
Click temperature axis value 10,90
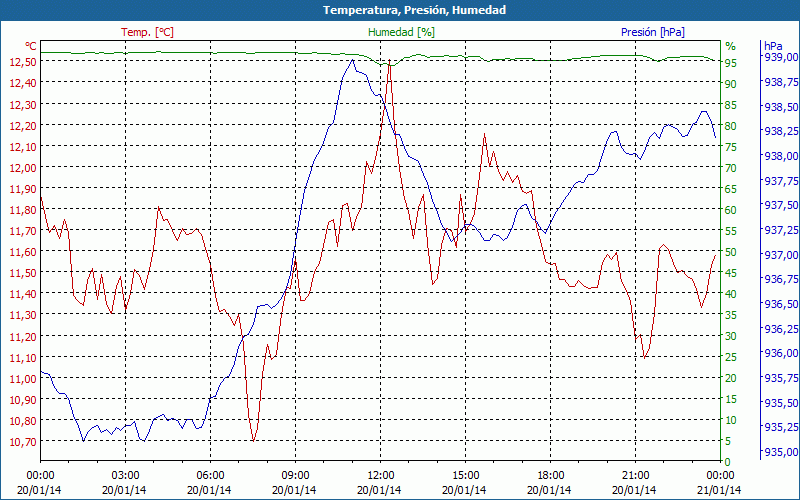pyautogui.click(x=23, y=399)
